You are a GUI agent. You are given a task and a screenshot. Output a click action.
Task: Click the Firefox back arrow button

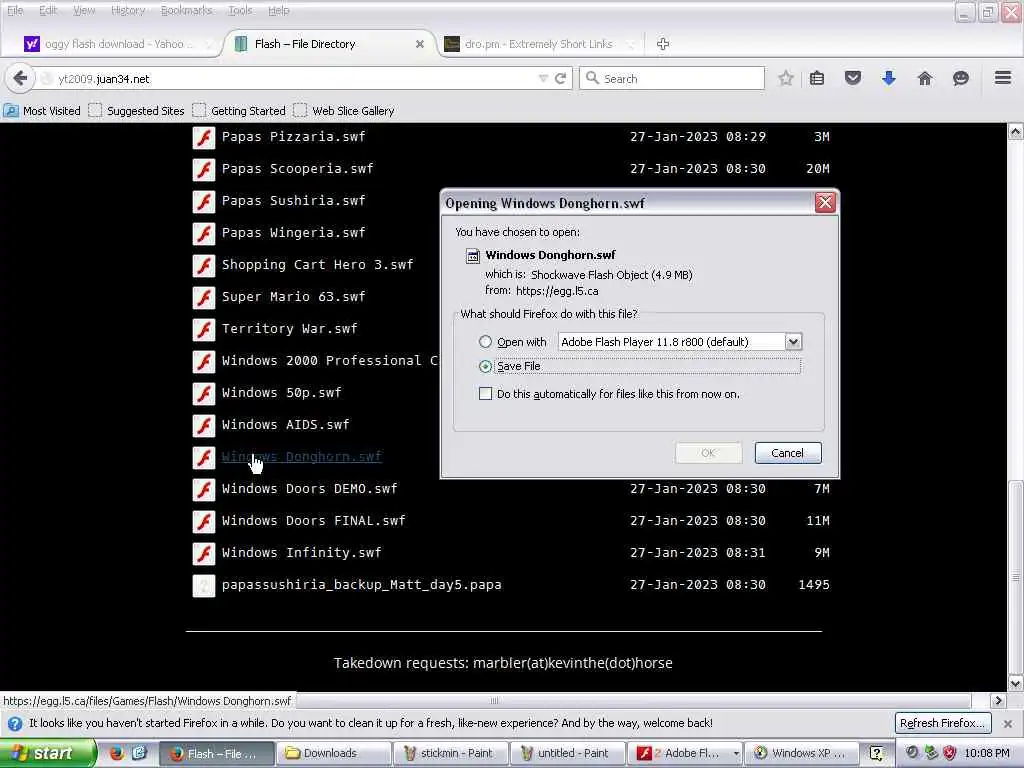tap(20, 78)
